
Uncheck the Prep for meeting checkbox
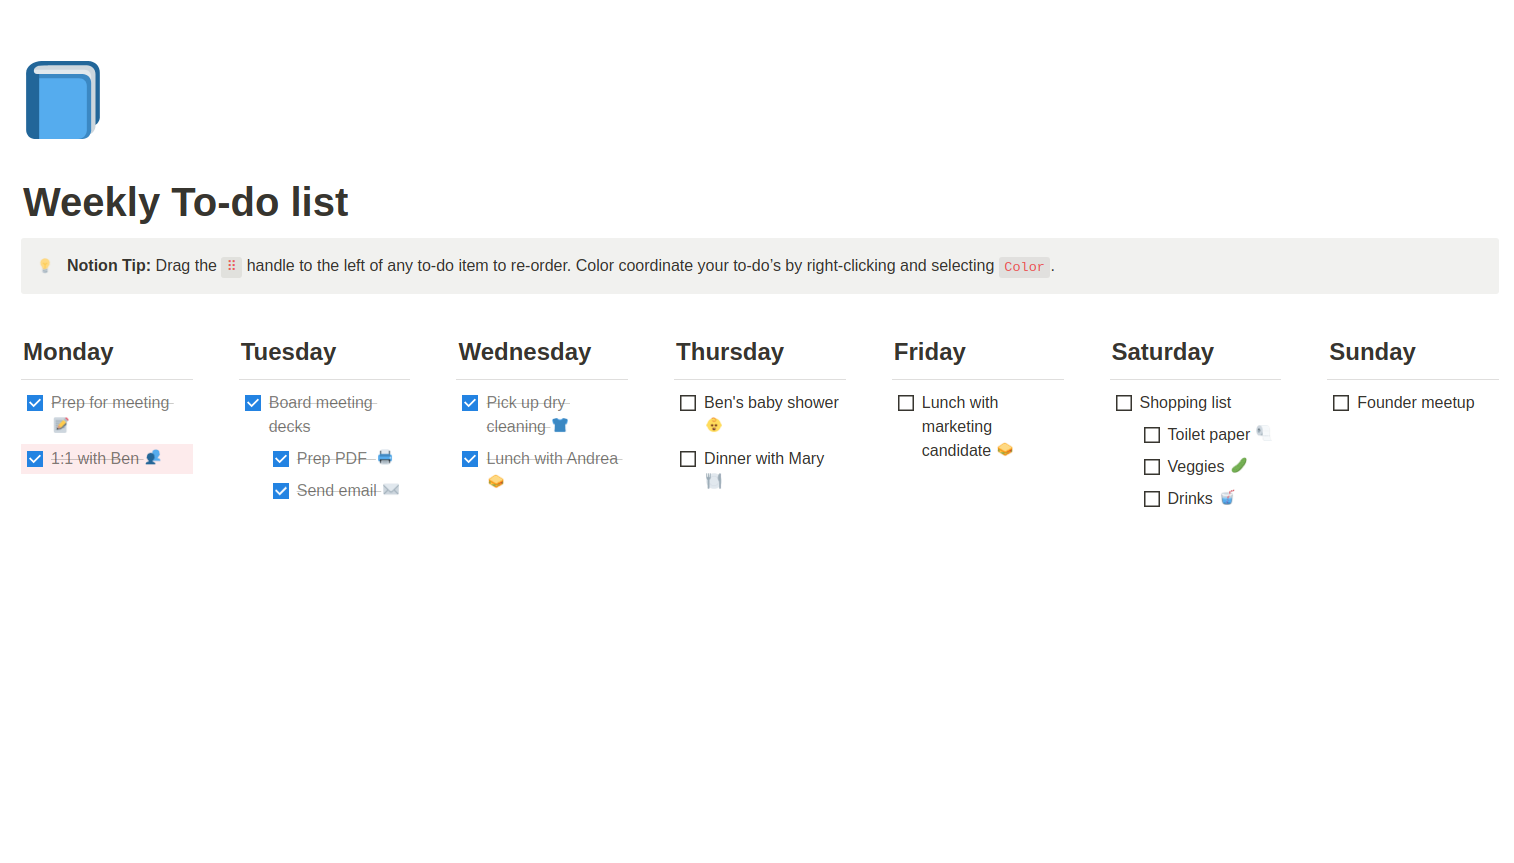[35, 403]
